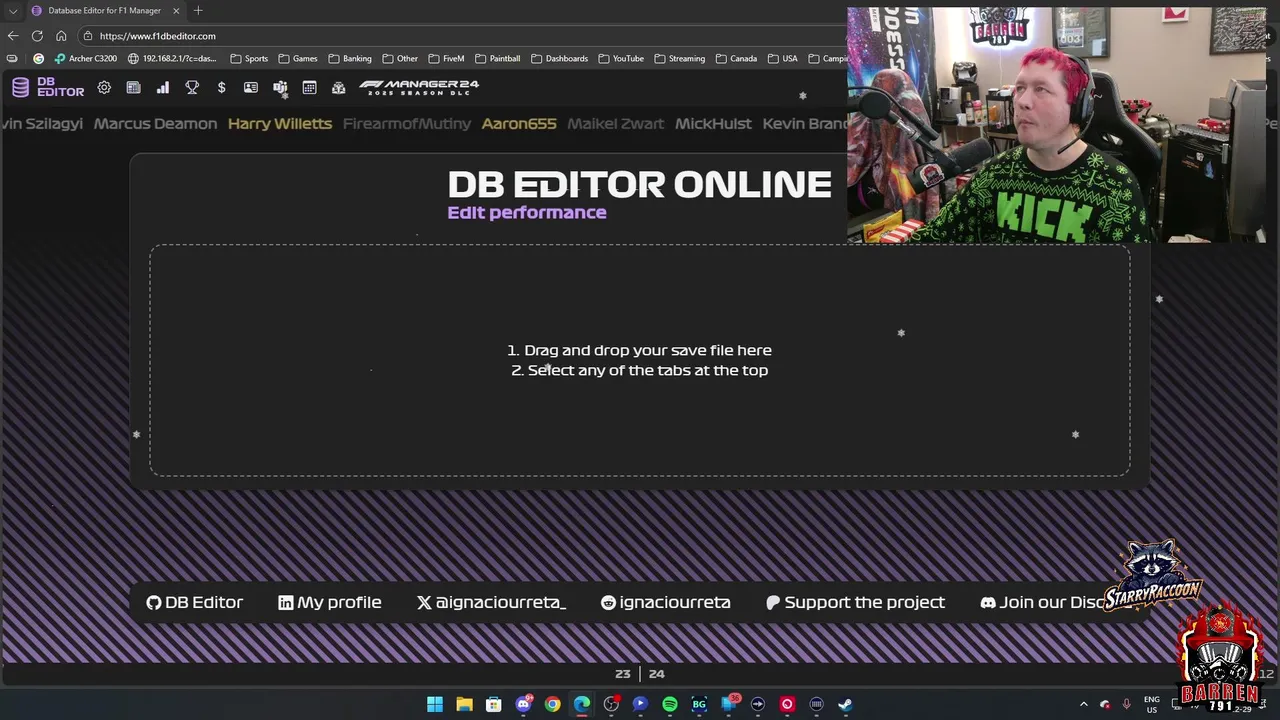Image resolution: width=1280 pixels, height=720 pixels.
Task: Click Support the project link
Action: tap(855, 602)
